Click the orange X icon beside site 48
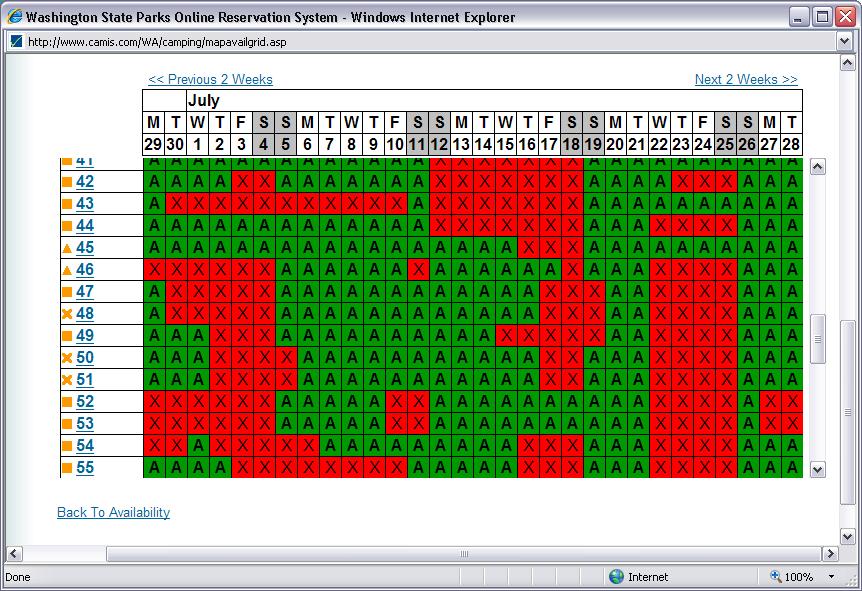 [x=67, y=314]
